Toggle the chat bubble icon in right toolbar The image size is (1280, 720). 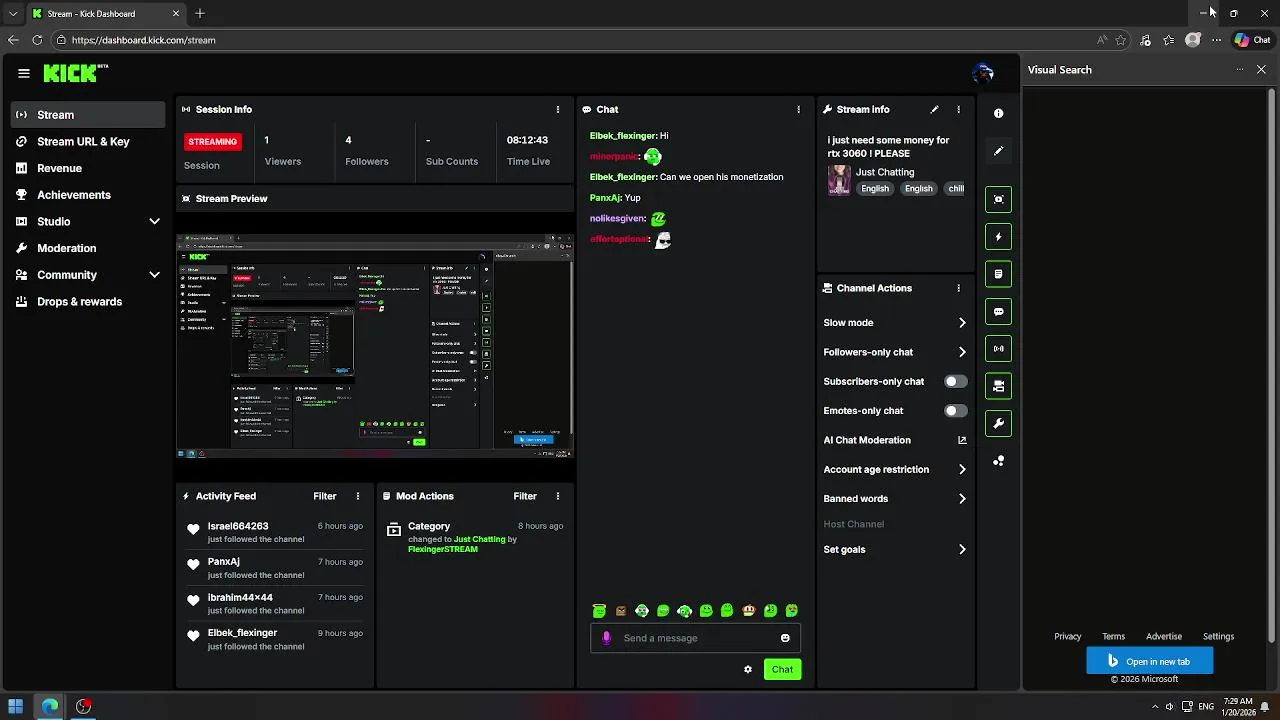pyautogui.click(x=998, y=312)
